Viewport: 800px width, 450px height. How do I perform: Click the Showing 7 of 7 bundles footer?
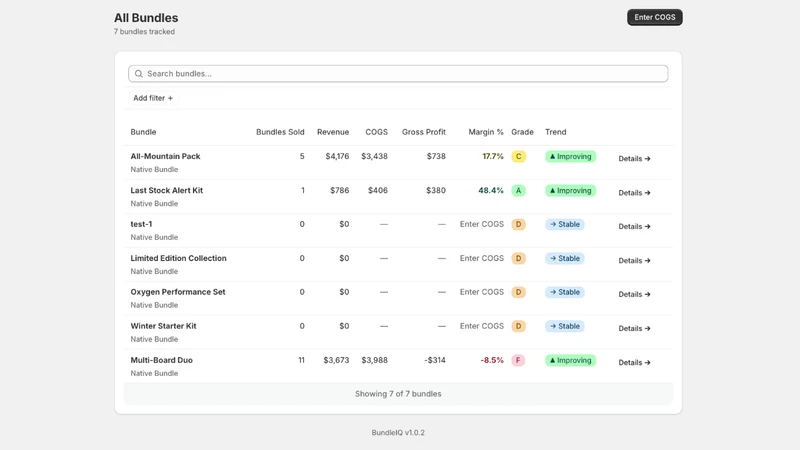(398, 394)
